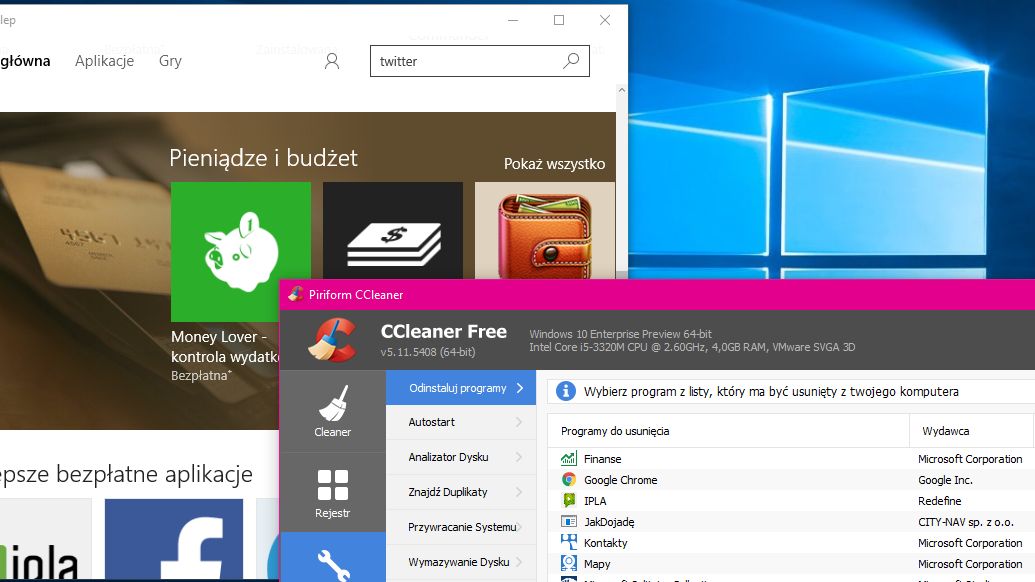Select Wymazywanie Dysku in CCleaner tools

point(461,562)
